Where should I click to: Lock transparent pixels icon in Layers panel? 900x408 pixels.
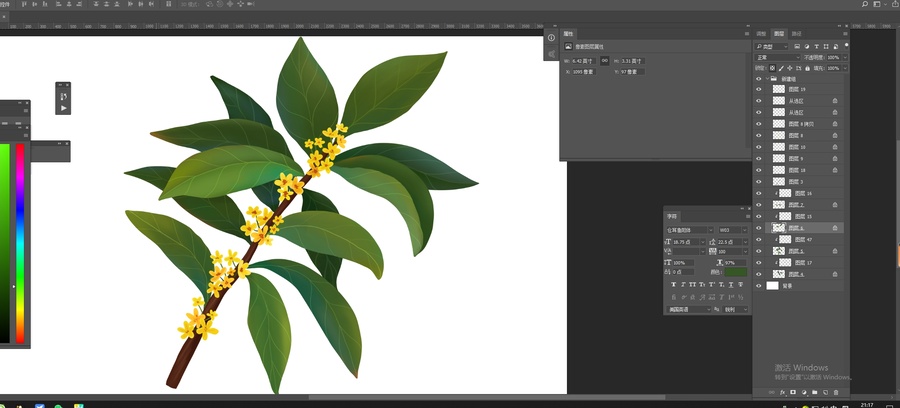pos(772,68)
